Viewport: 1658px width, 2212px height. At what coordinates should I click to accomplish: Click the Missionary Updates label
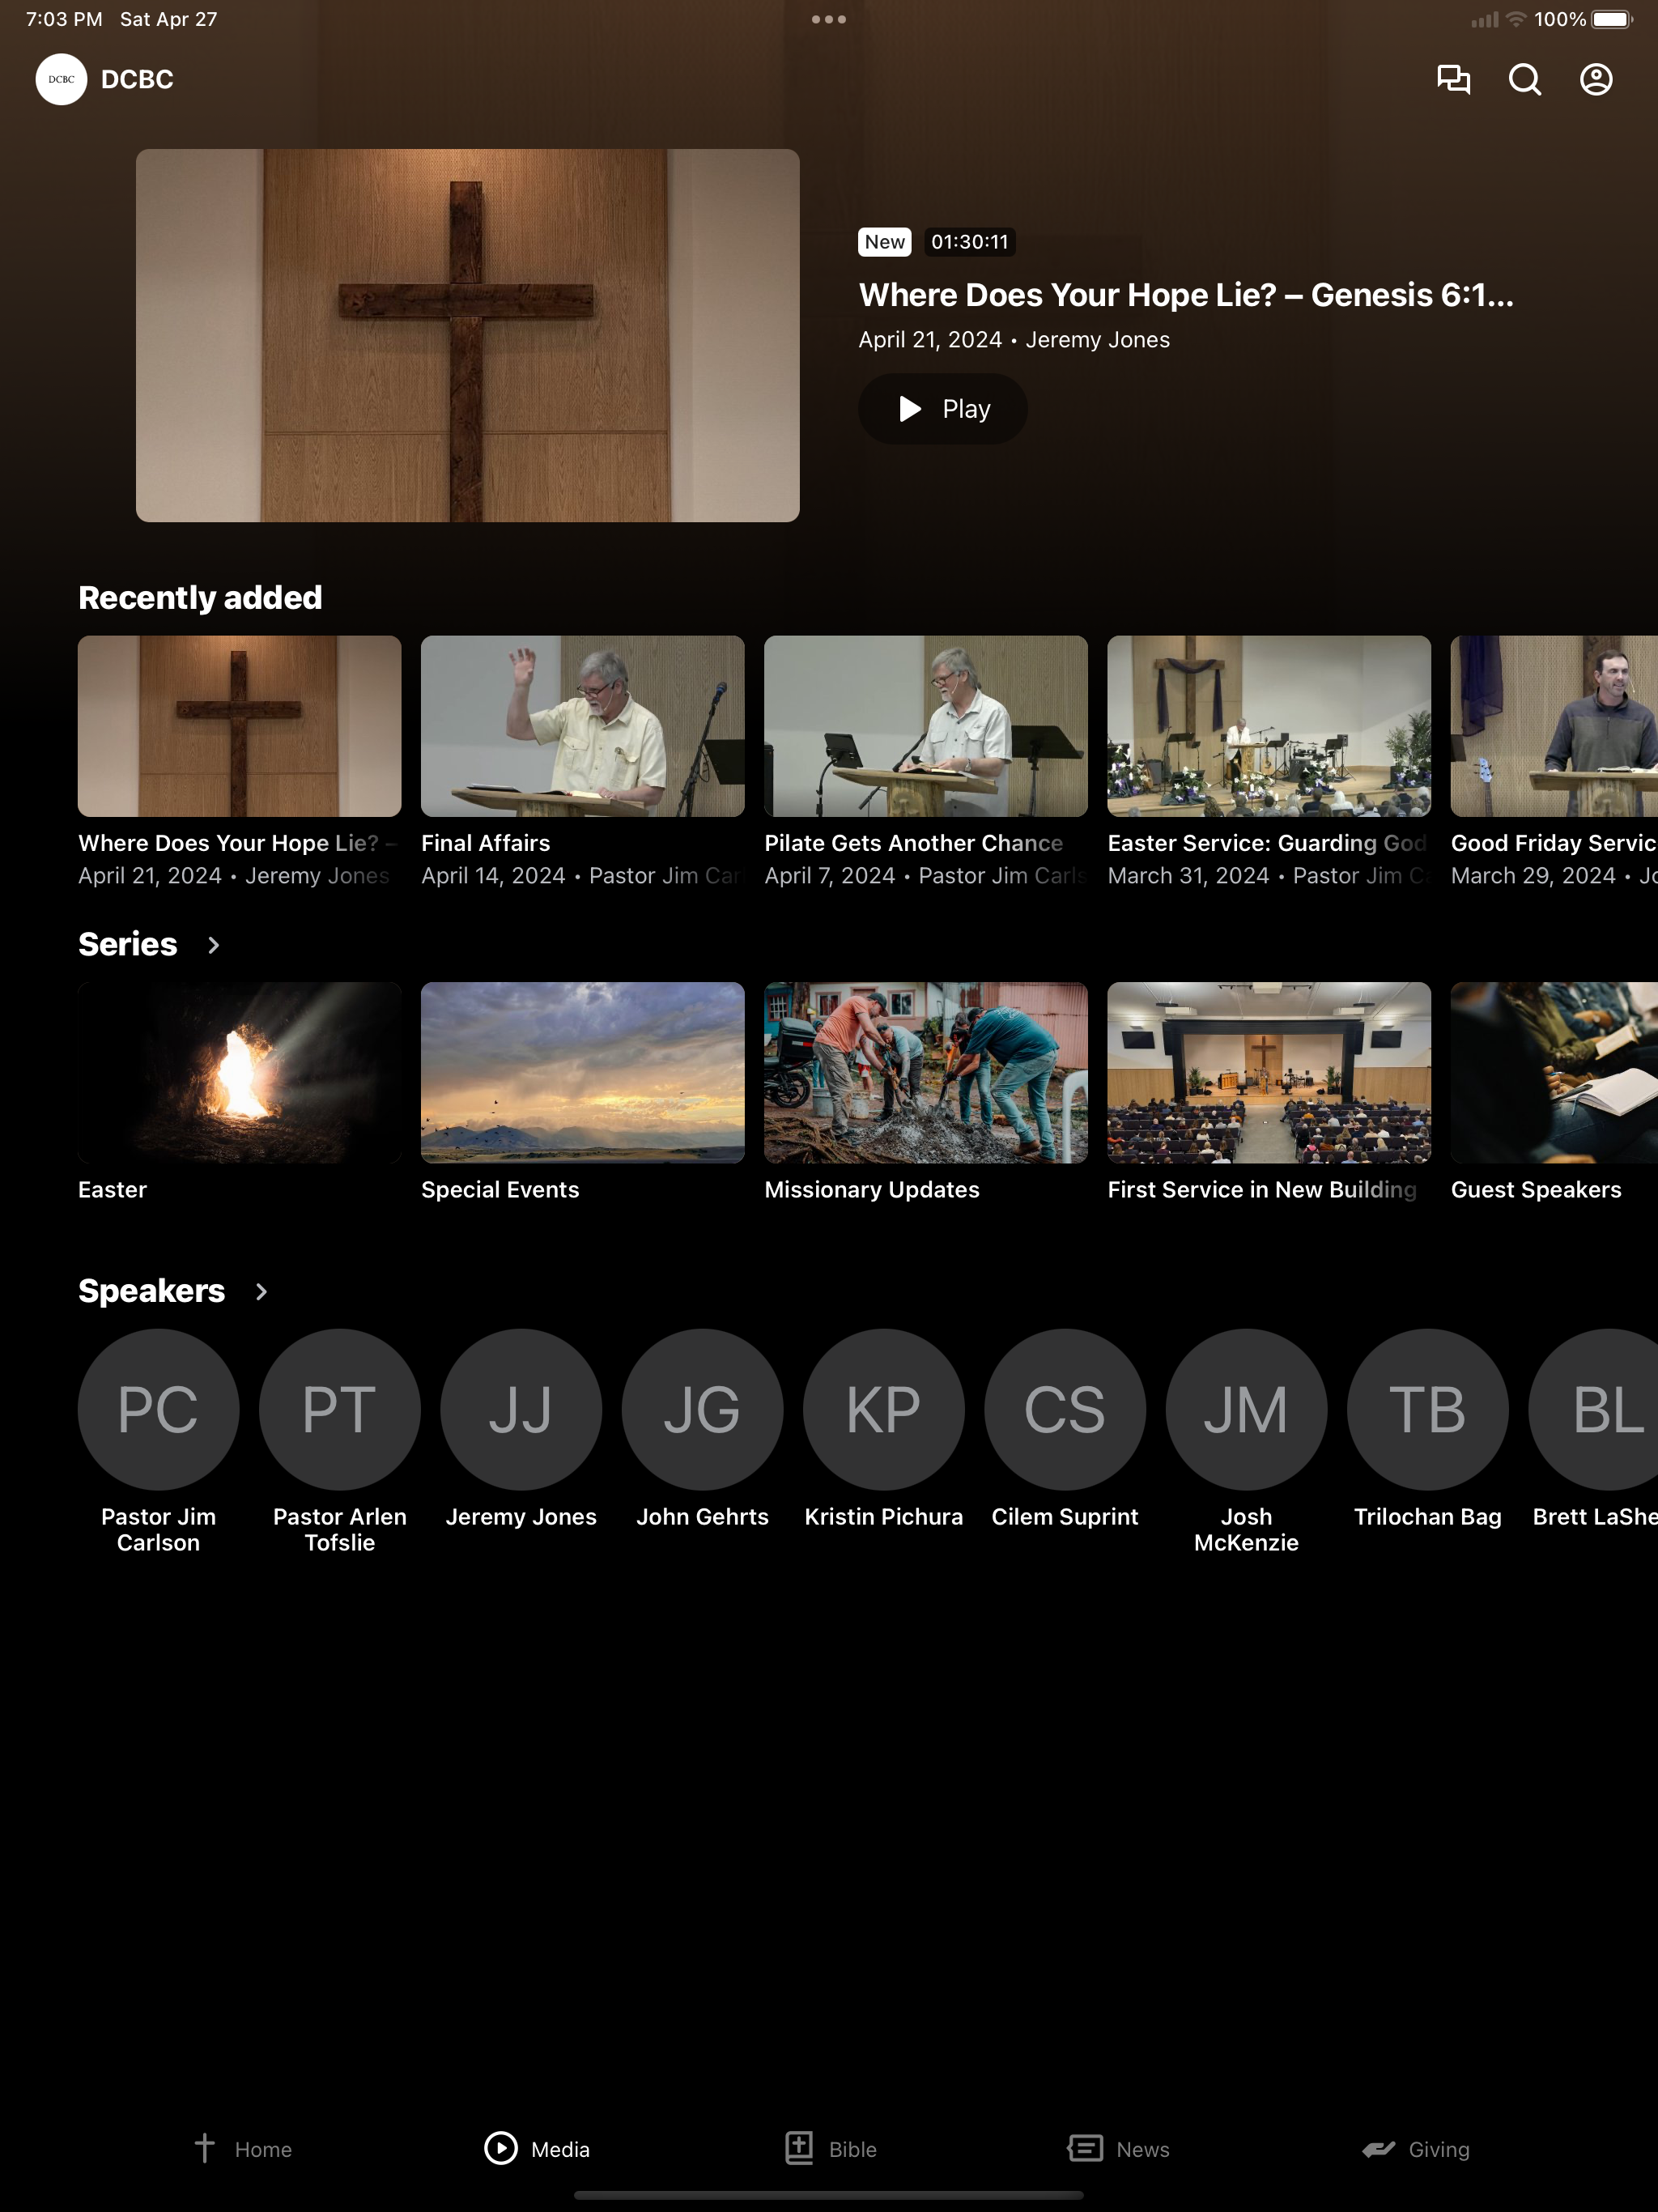(x=872, y=1190)
